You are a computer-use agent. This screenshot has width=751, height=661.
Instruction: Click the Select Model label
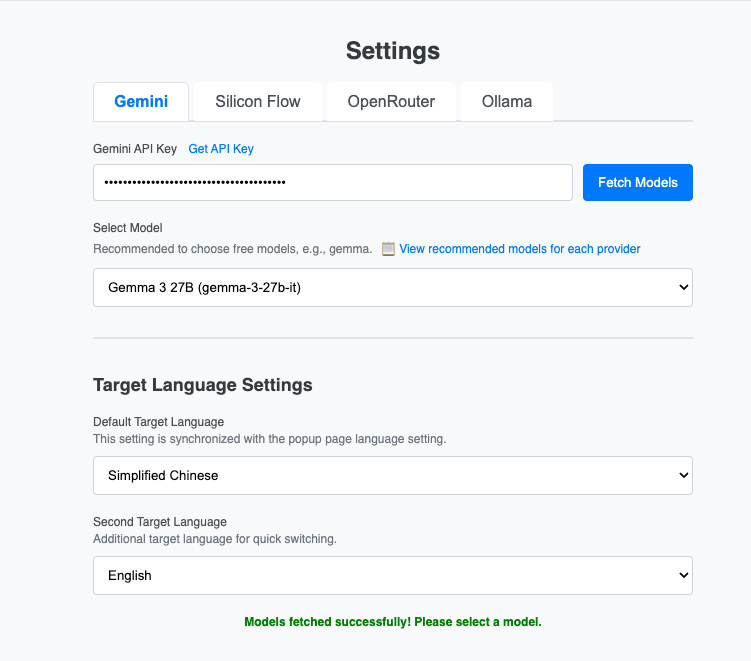pos(128,228)
